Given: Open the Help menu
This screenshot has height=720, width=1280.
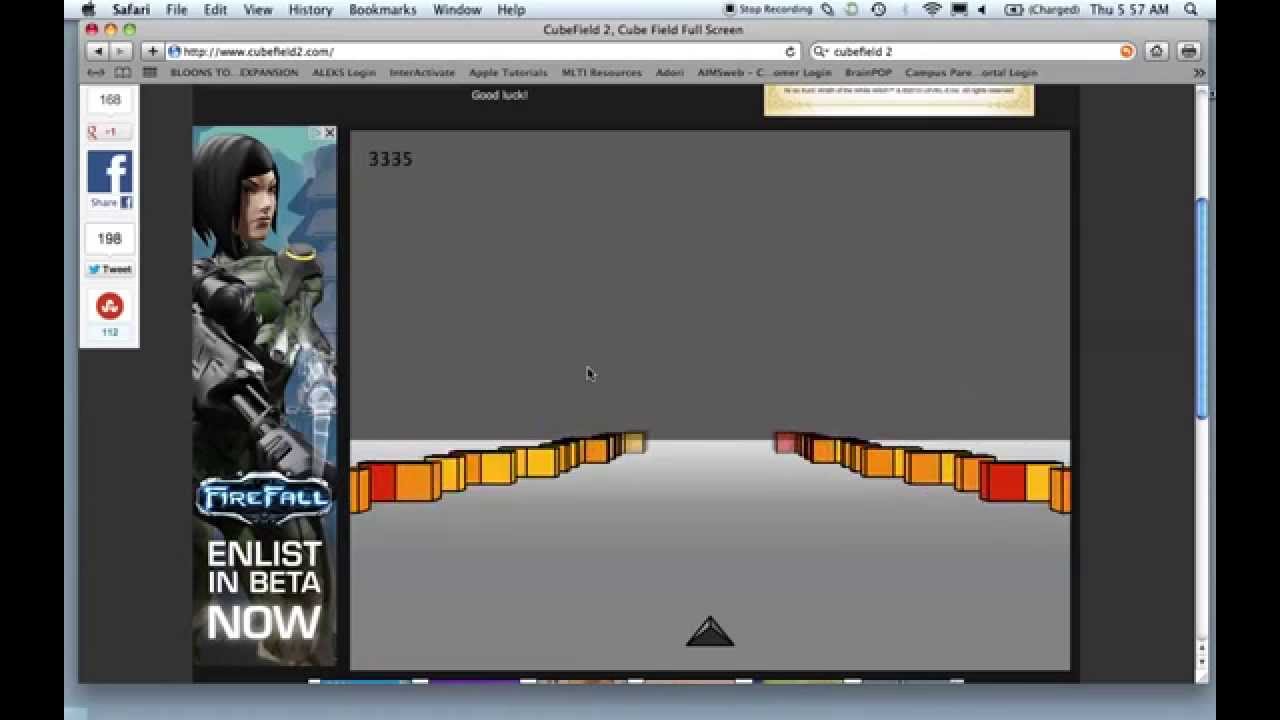Looking at the screenshot, I should (511, 10).
